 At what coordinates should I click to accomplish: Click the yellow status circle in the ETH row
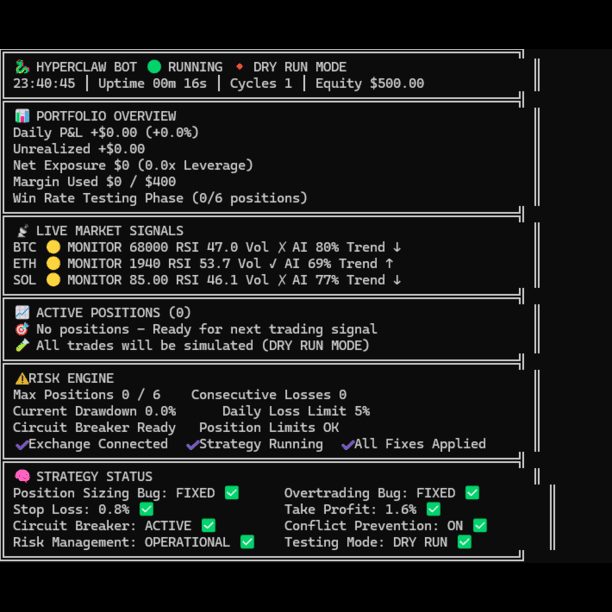[53, 263]
